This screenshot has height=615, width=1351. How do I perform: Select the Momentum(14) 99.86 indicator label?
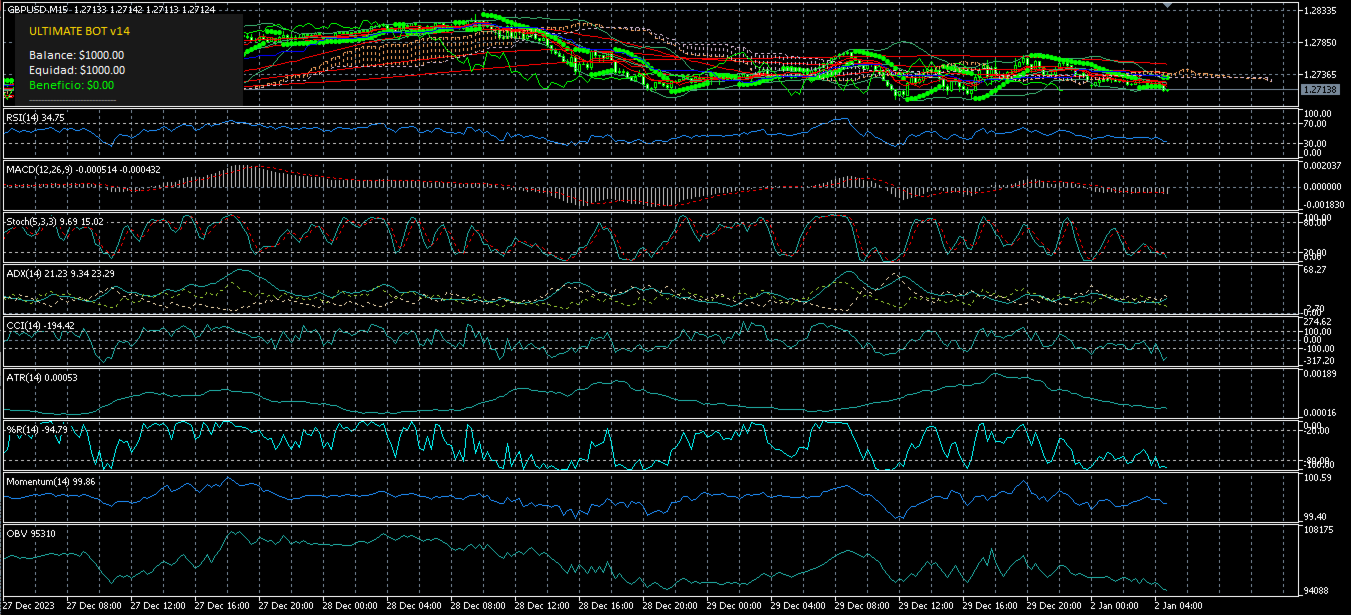point(51,481)
